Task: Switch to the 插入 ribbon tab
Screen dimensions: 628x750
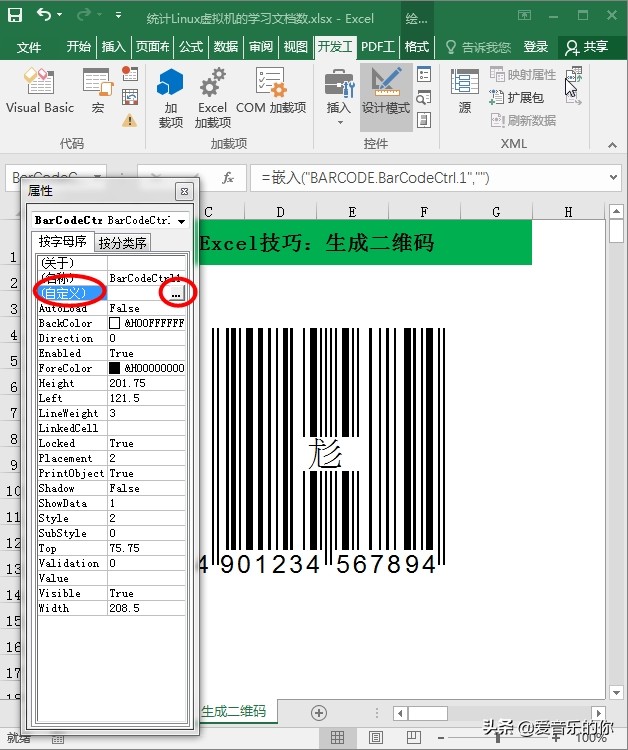Action: [x=113, y=46]
